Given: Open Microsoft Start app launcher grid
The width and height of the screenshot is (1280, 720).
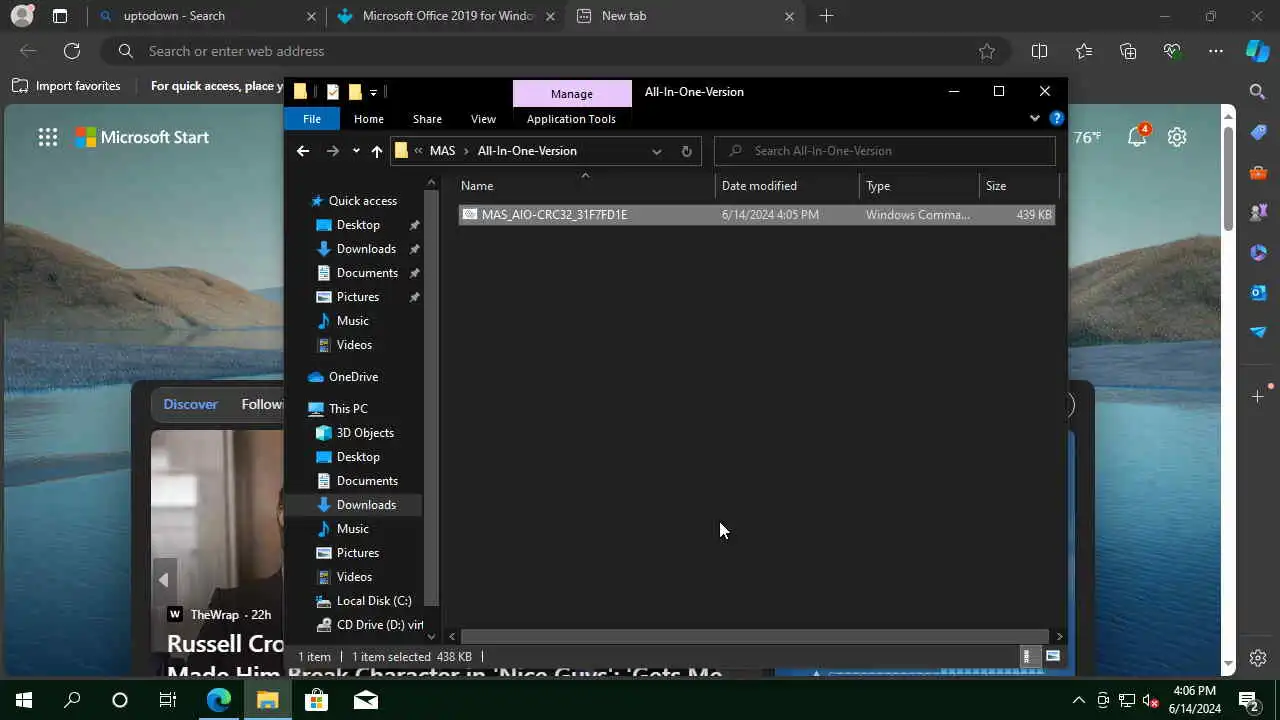Looking at the screenshot, I should [48, 138].
